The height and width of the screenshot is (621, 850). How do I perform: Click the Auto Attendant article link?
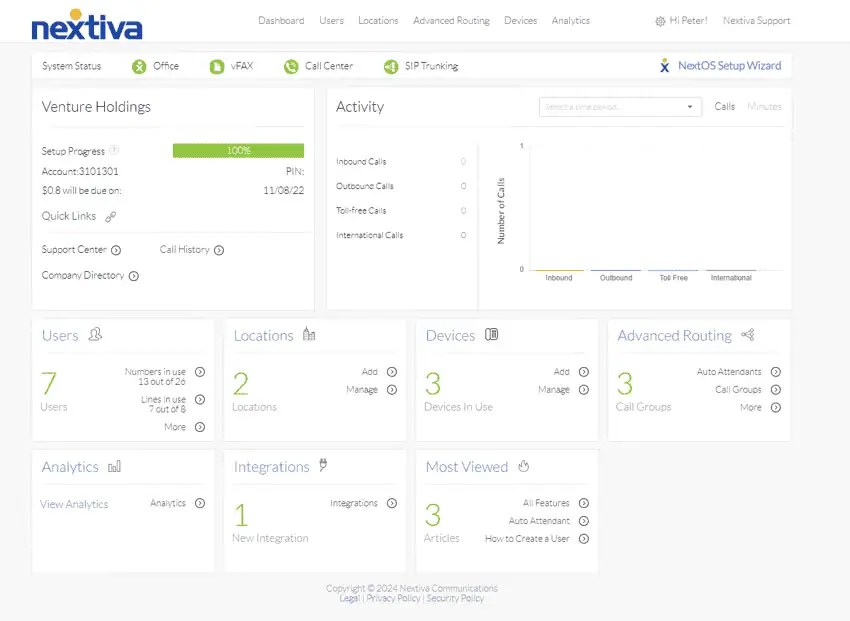tap(539, 521)
